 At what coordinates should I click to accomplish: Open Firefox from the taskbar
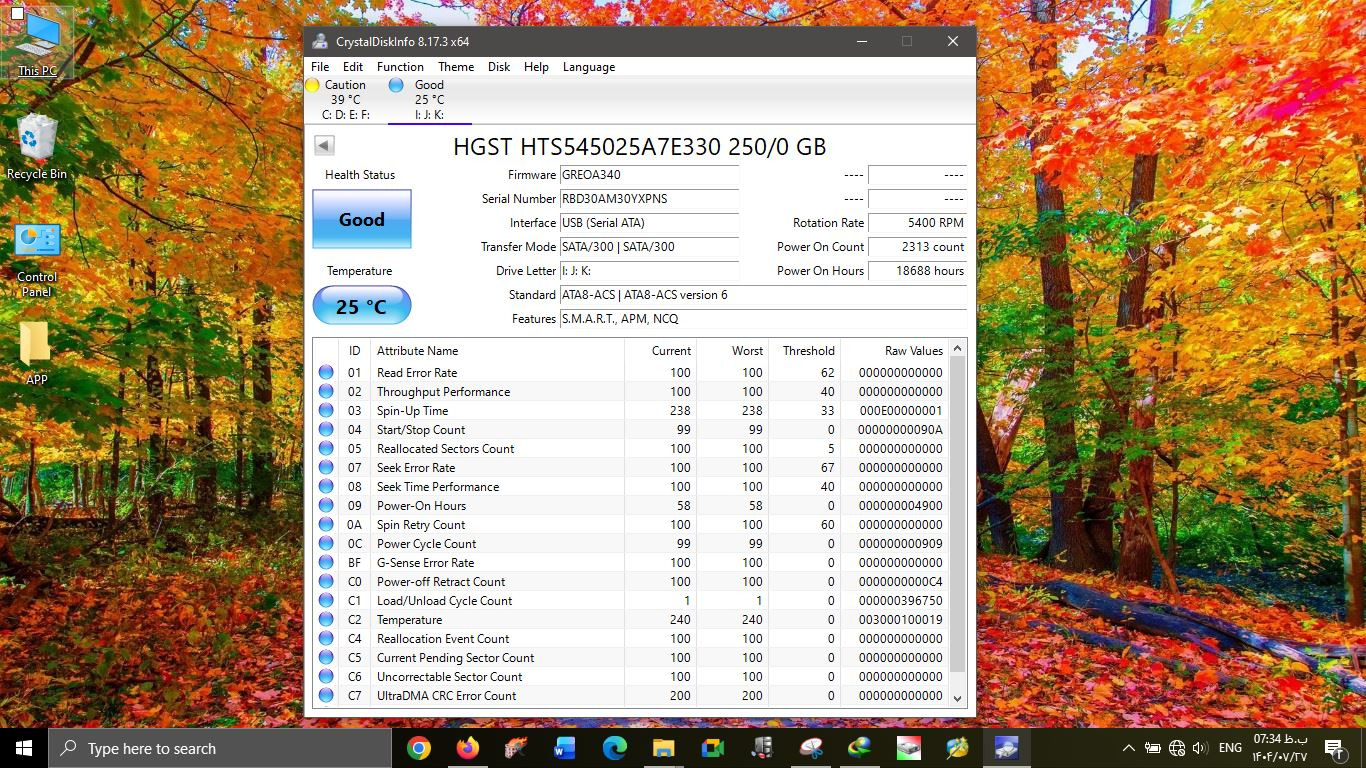pos(467,748)
